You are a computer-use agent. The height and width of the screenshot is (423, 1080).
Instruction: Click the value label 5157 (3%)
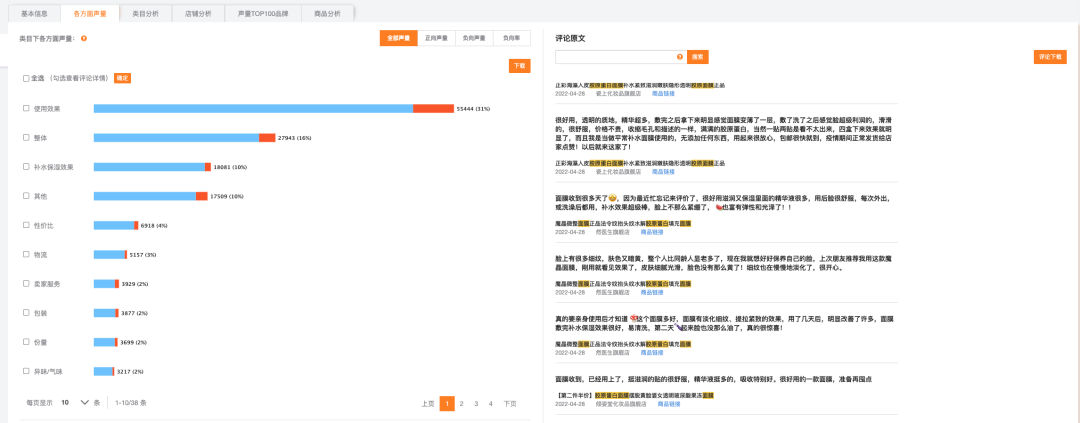(x=143, y=255)
